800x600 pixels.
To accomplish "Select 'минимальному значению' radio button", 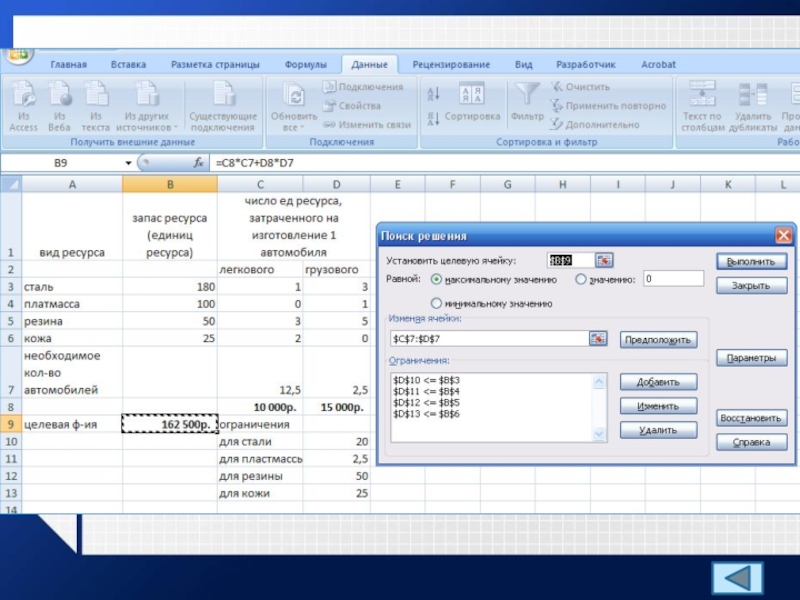I will click(x=436, y=303).
